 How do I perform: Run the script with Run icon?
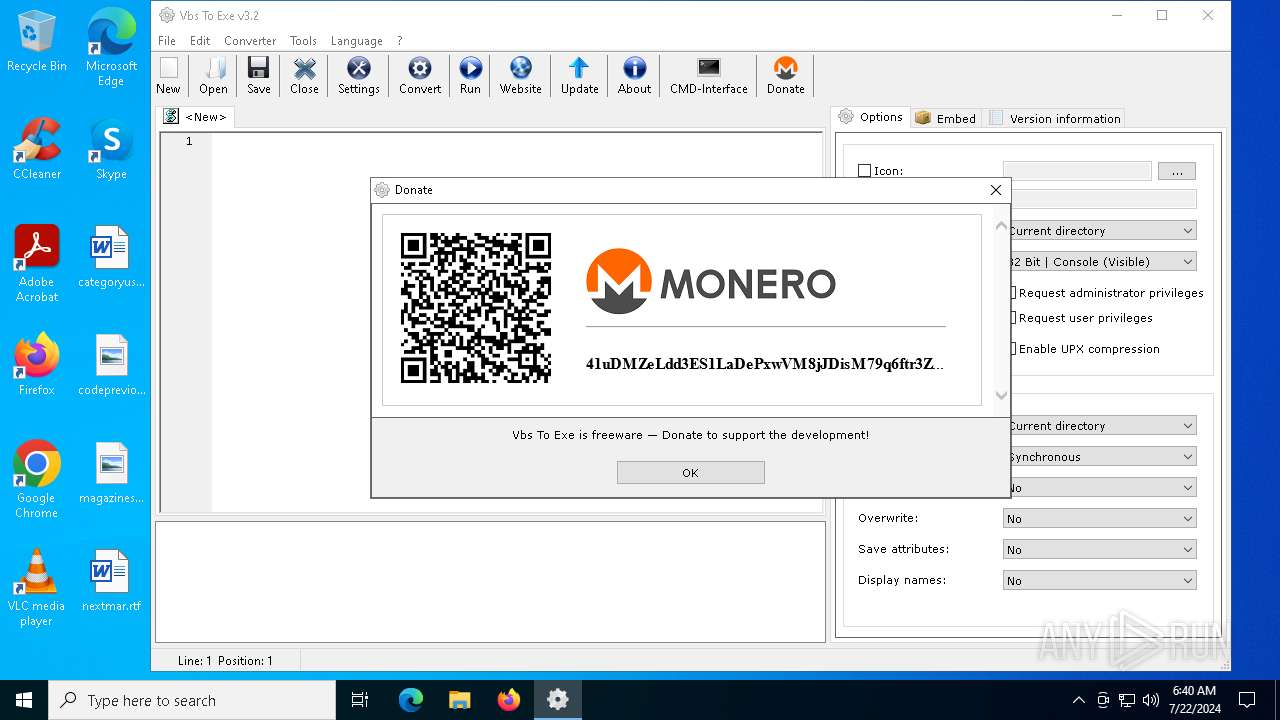tap(470, 76)
